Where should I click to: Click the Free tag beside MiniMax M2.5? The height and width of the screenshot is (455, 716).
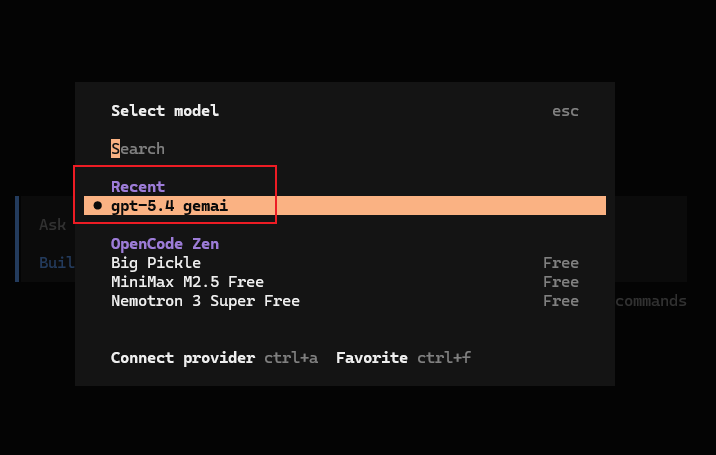point(560,282)
